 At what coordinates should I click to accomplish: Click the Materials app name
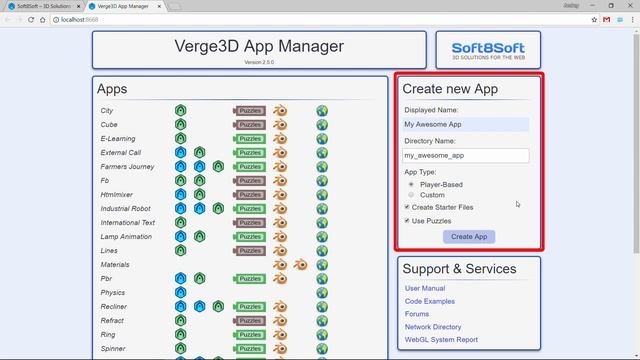(x=115, y=264)
